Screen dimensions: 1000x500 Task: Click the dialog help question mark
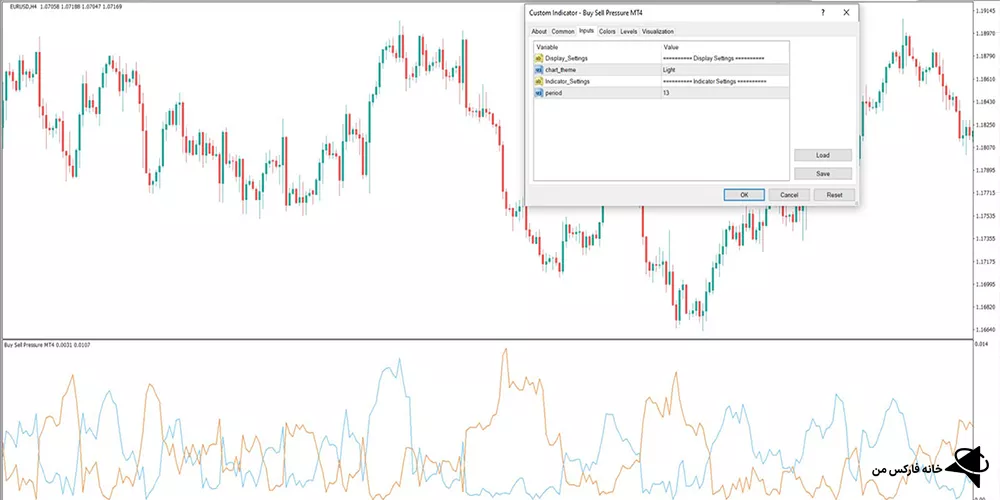pos(822,12)
